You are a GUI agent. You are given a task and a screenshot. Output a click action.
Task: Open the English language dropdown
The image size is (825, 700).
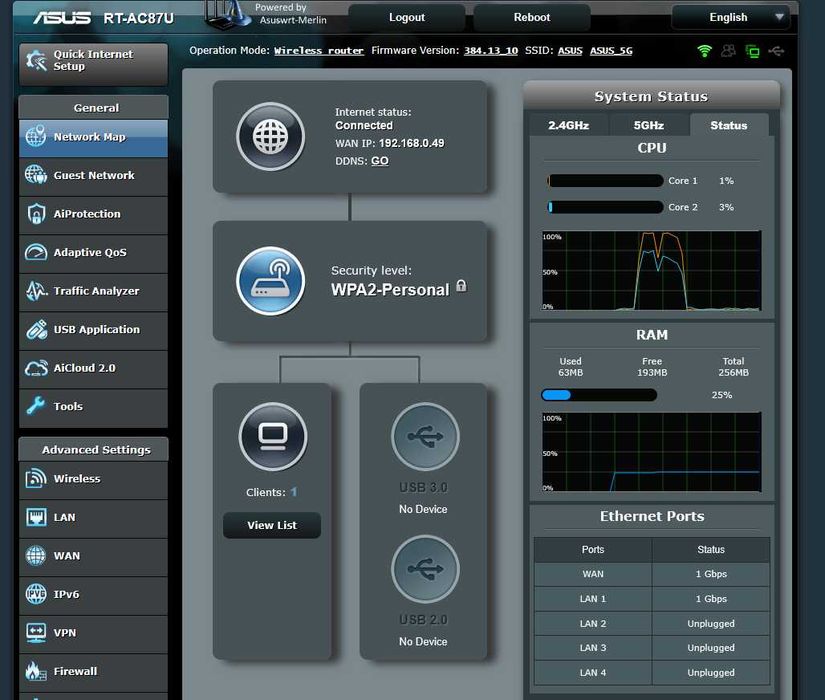(731, 17)
